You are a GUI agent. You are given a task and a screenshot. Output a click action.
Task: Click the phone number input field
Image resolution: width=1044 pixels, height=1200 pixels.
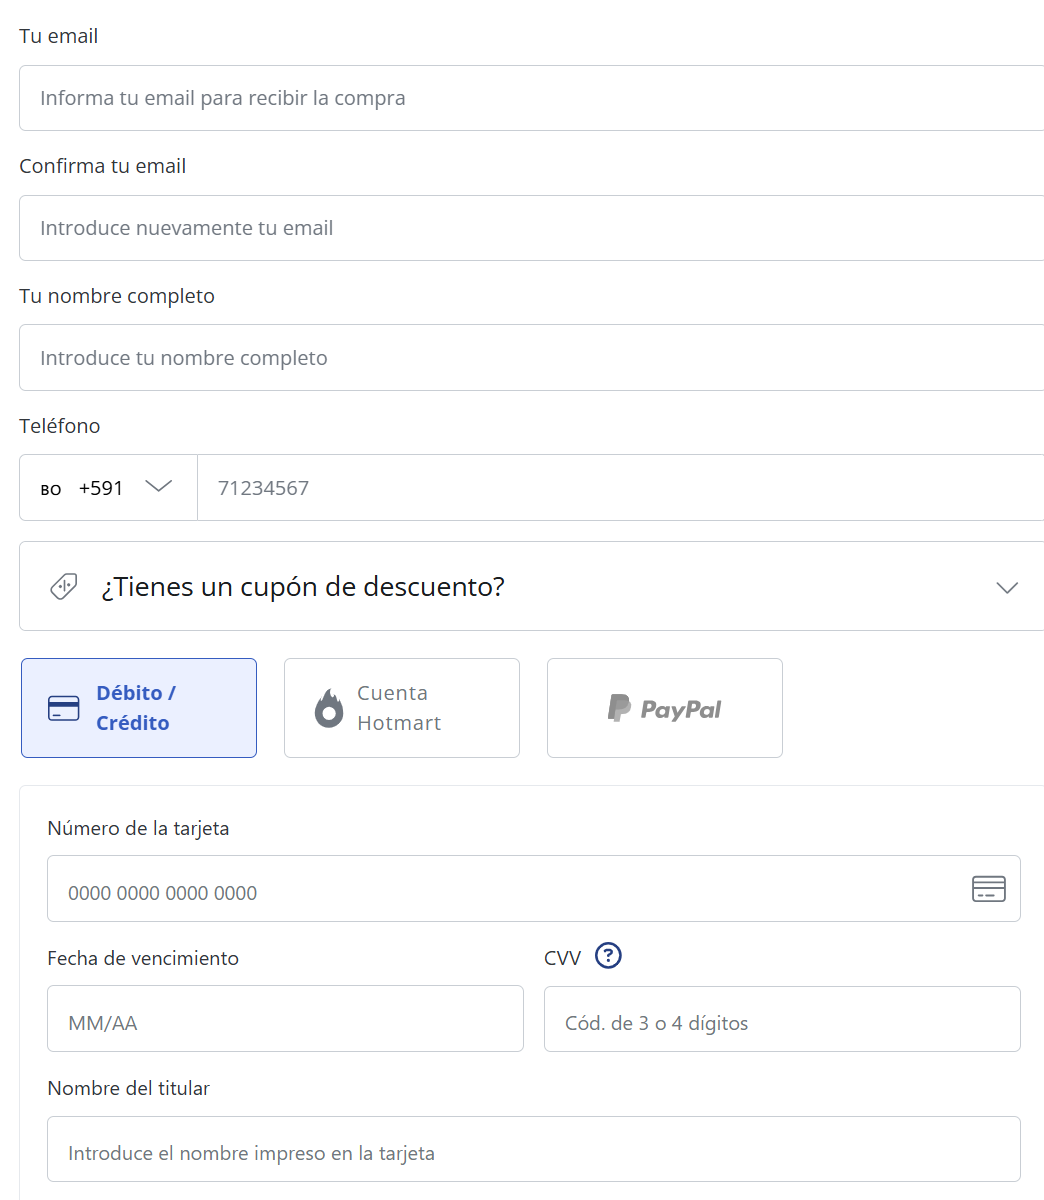coord(620,488)
